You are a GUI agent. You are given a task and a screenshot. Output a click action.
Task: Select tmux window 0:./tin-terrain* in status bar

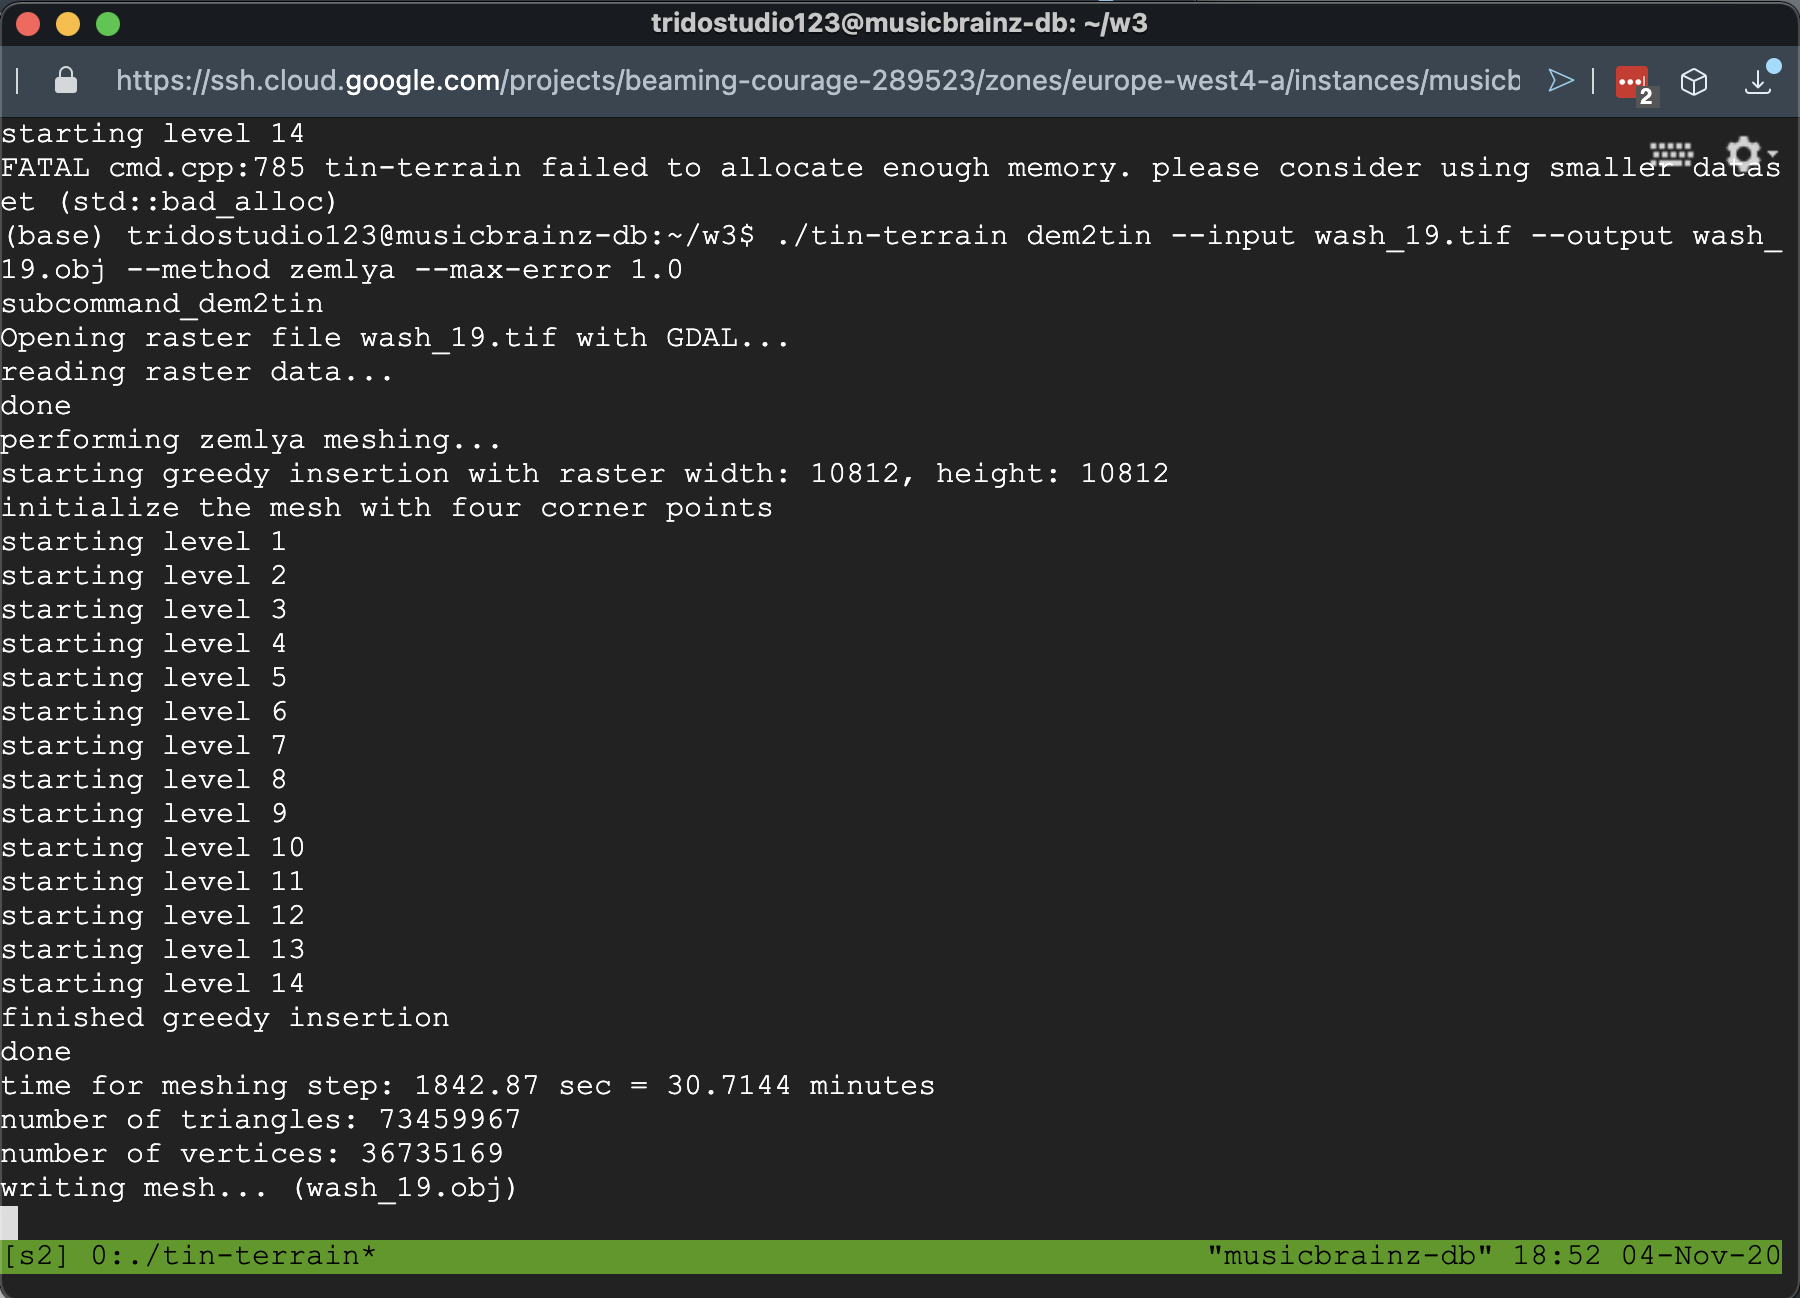pos(233,1256)
